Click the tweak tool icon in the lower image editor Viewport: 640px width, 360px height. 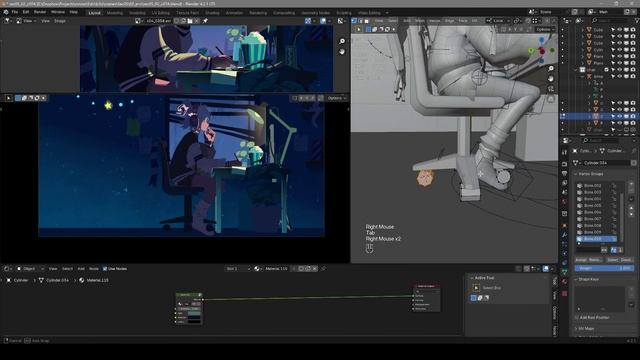point(9,98)
